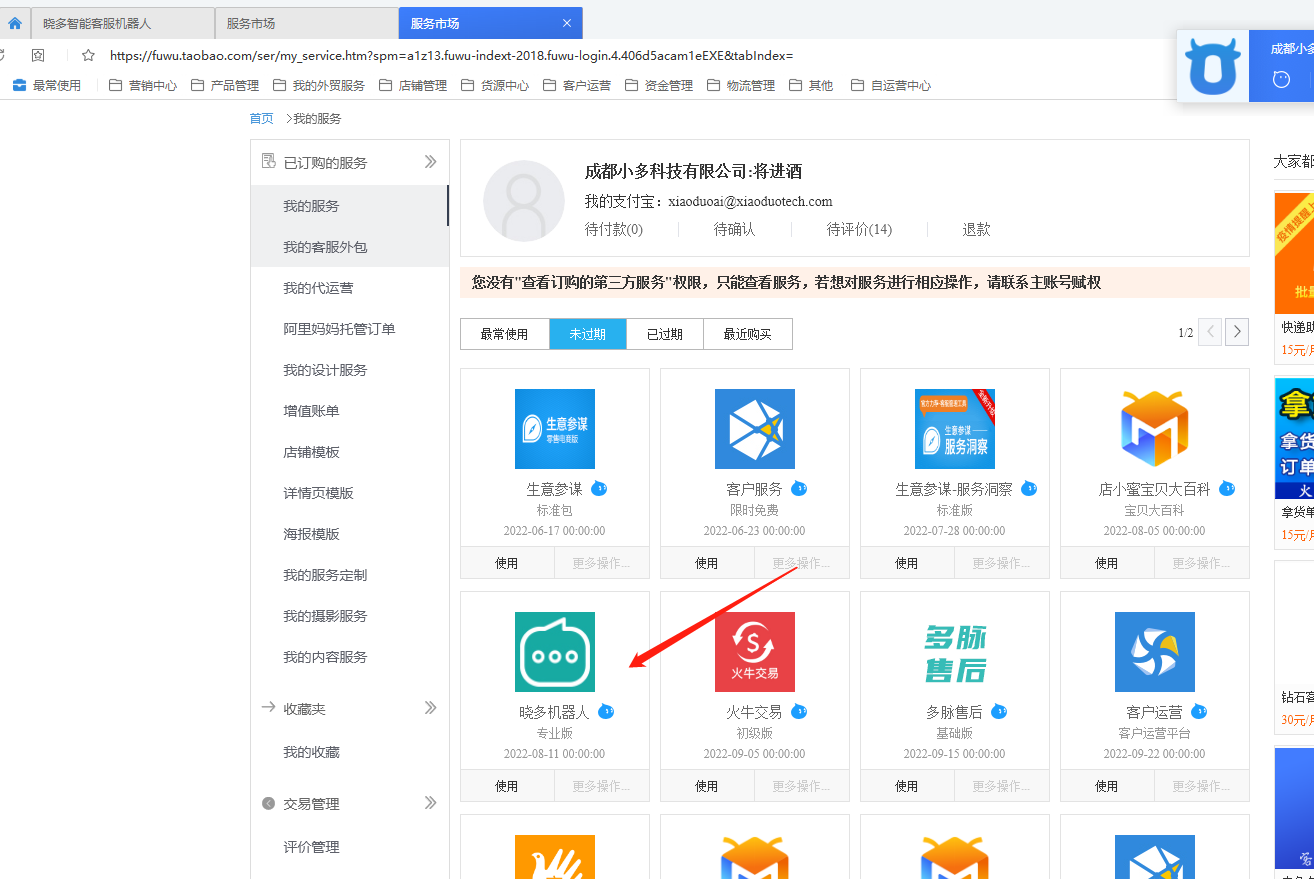Switch to the 最近购买 filter tab
The height and width of the screenshot is (879, 1314).
748,334
